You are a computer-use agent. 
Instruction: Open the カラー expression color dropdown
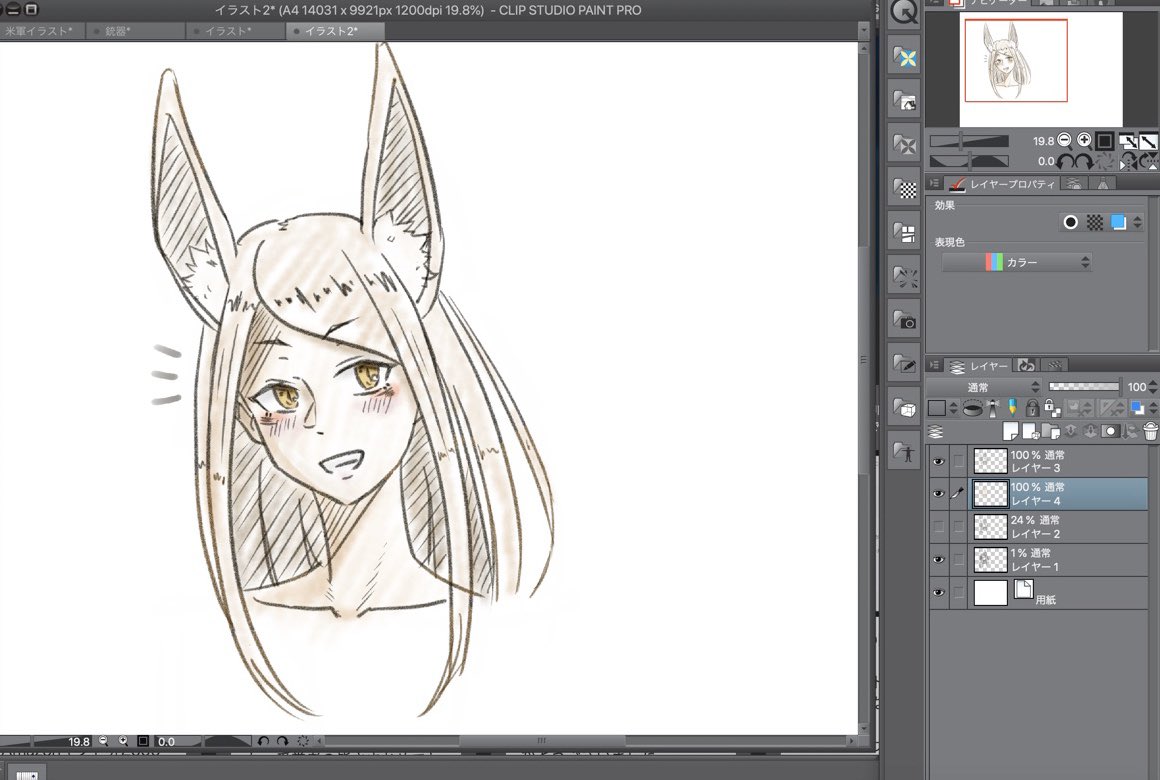click(x=1016, y=262)
